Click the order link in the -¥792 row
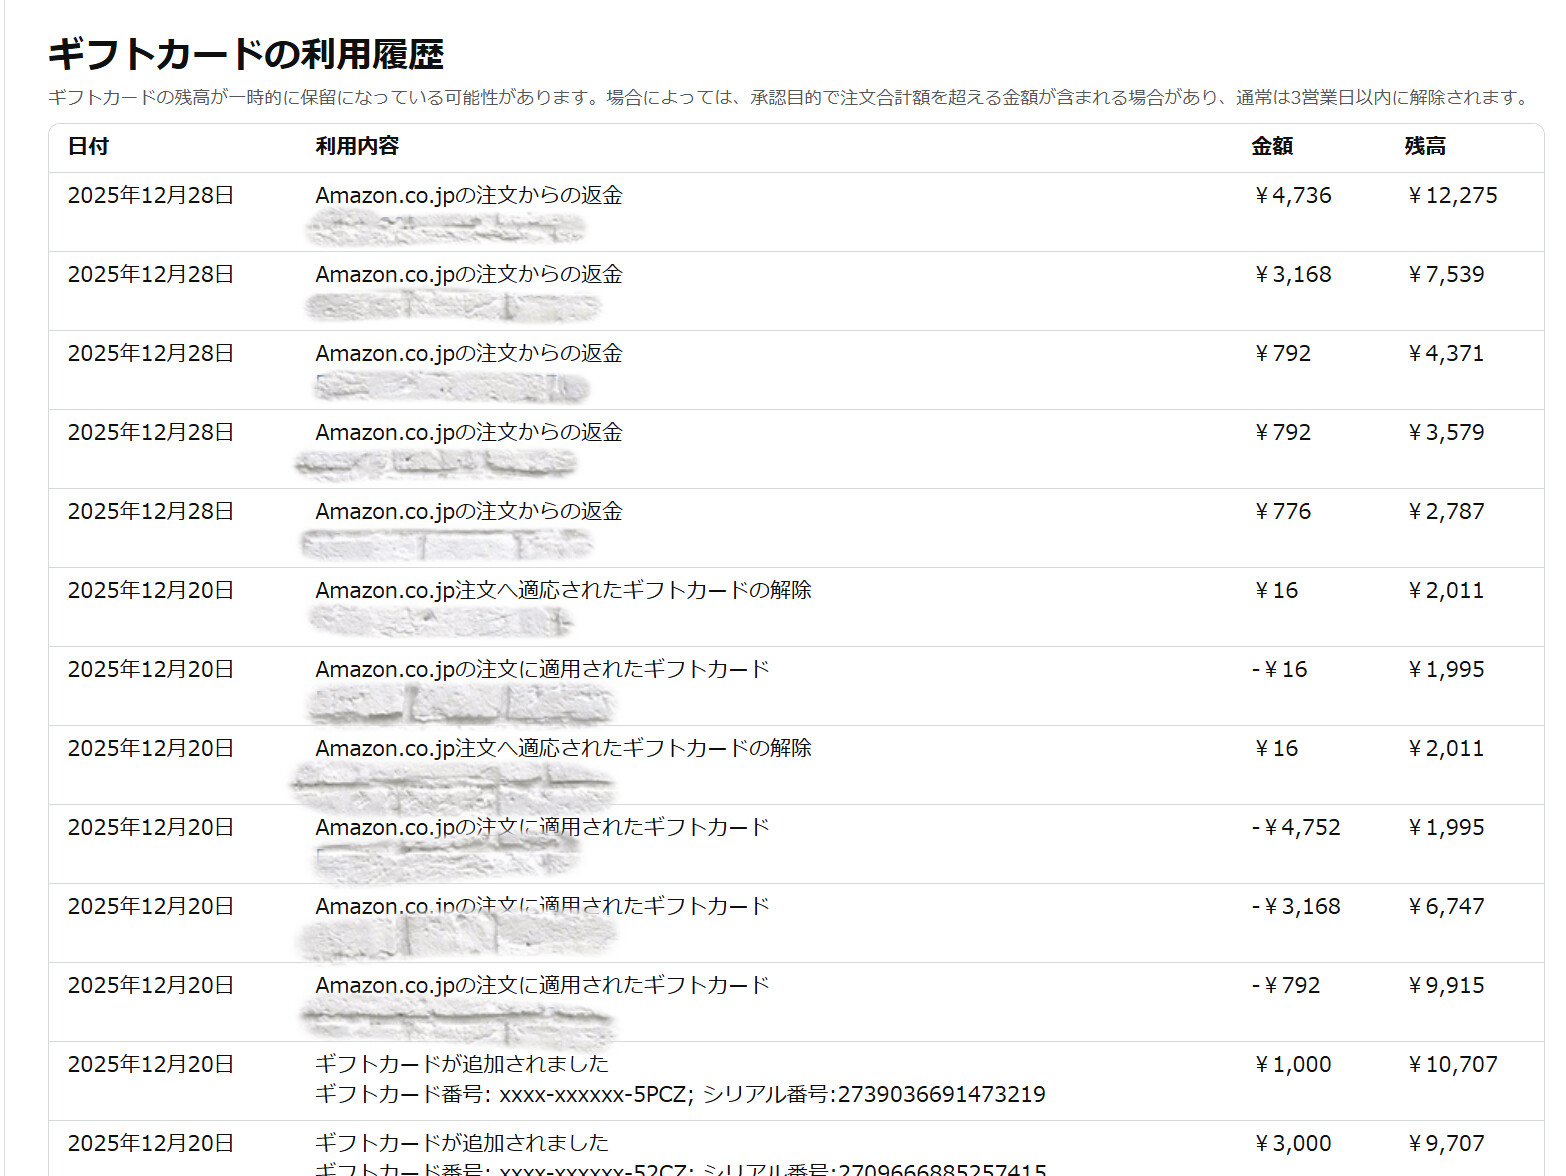This screenshot has width=1566, height=1176. (x=456, y=1019)
